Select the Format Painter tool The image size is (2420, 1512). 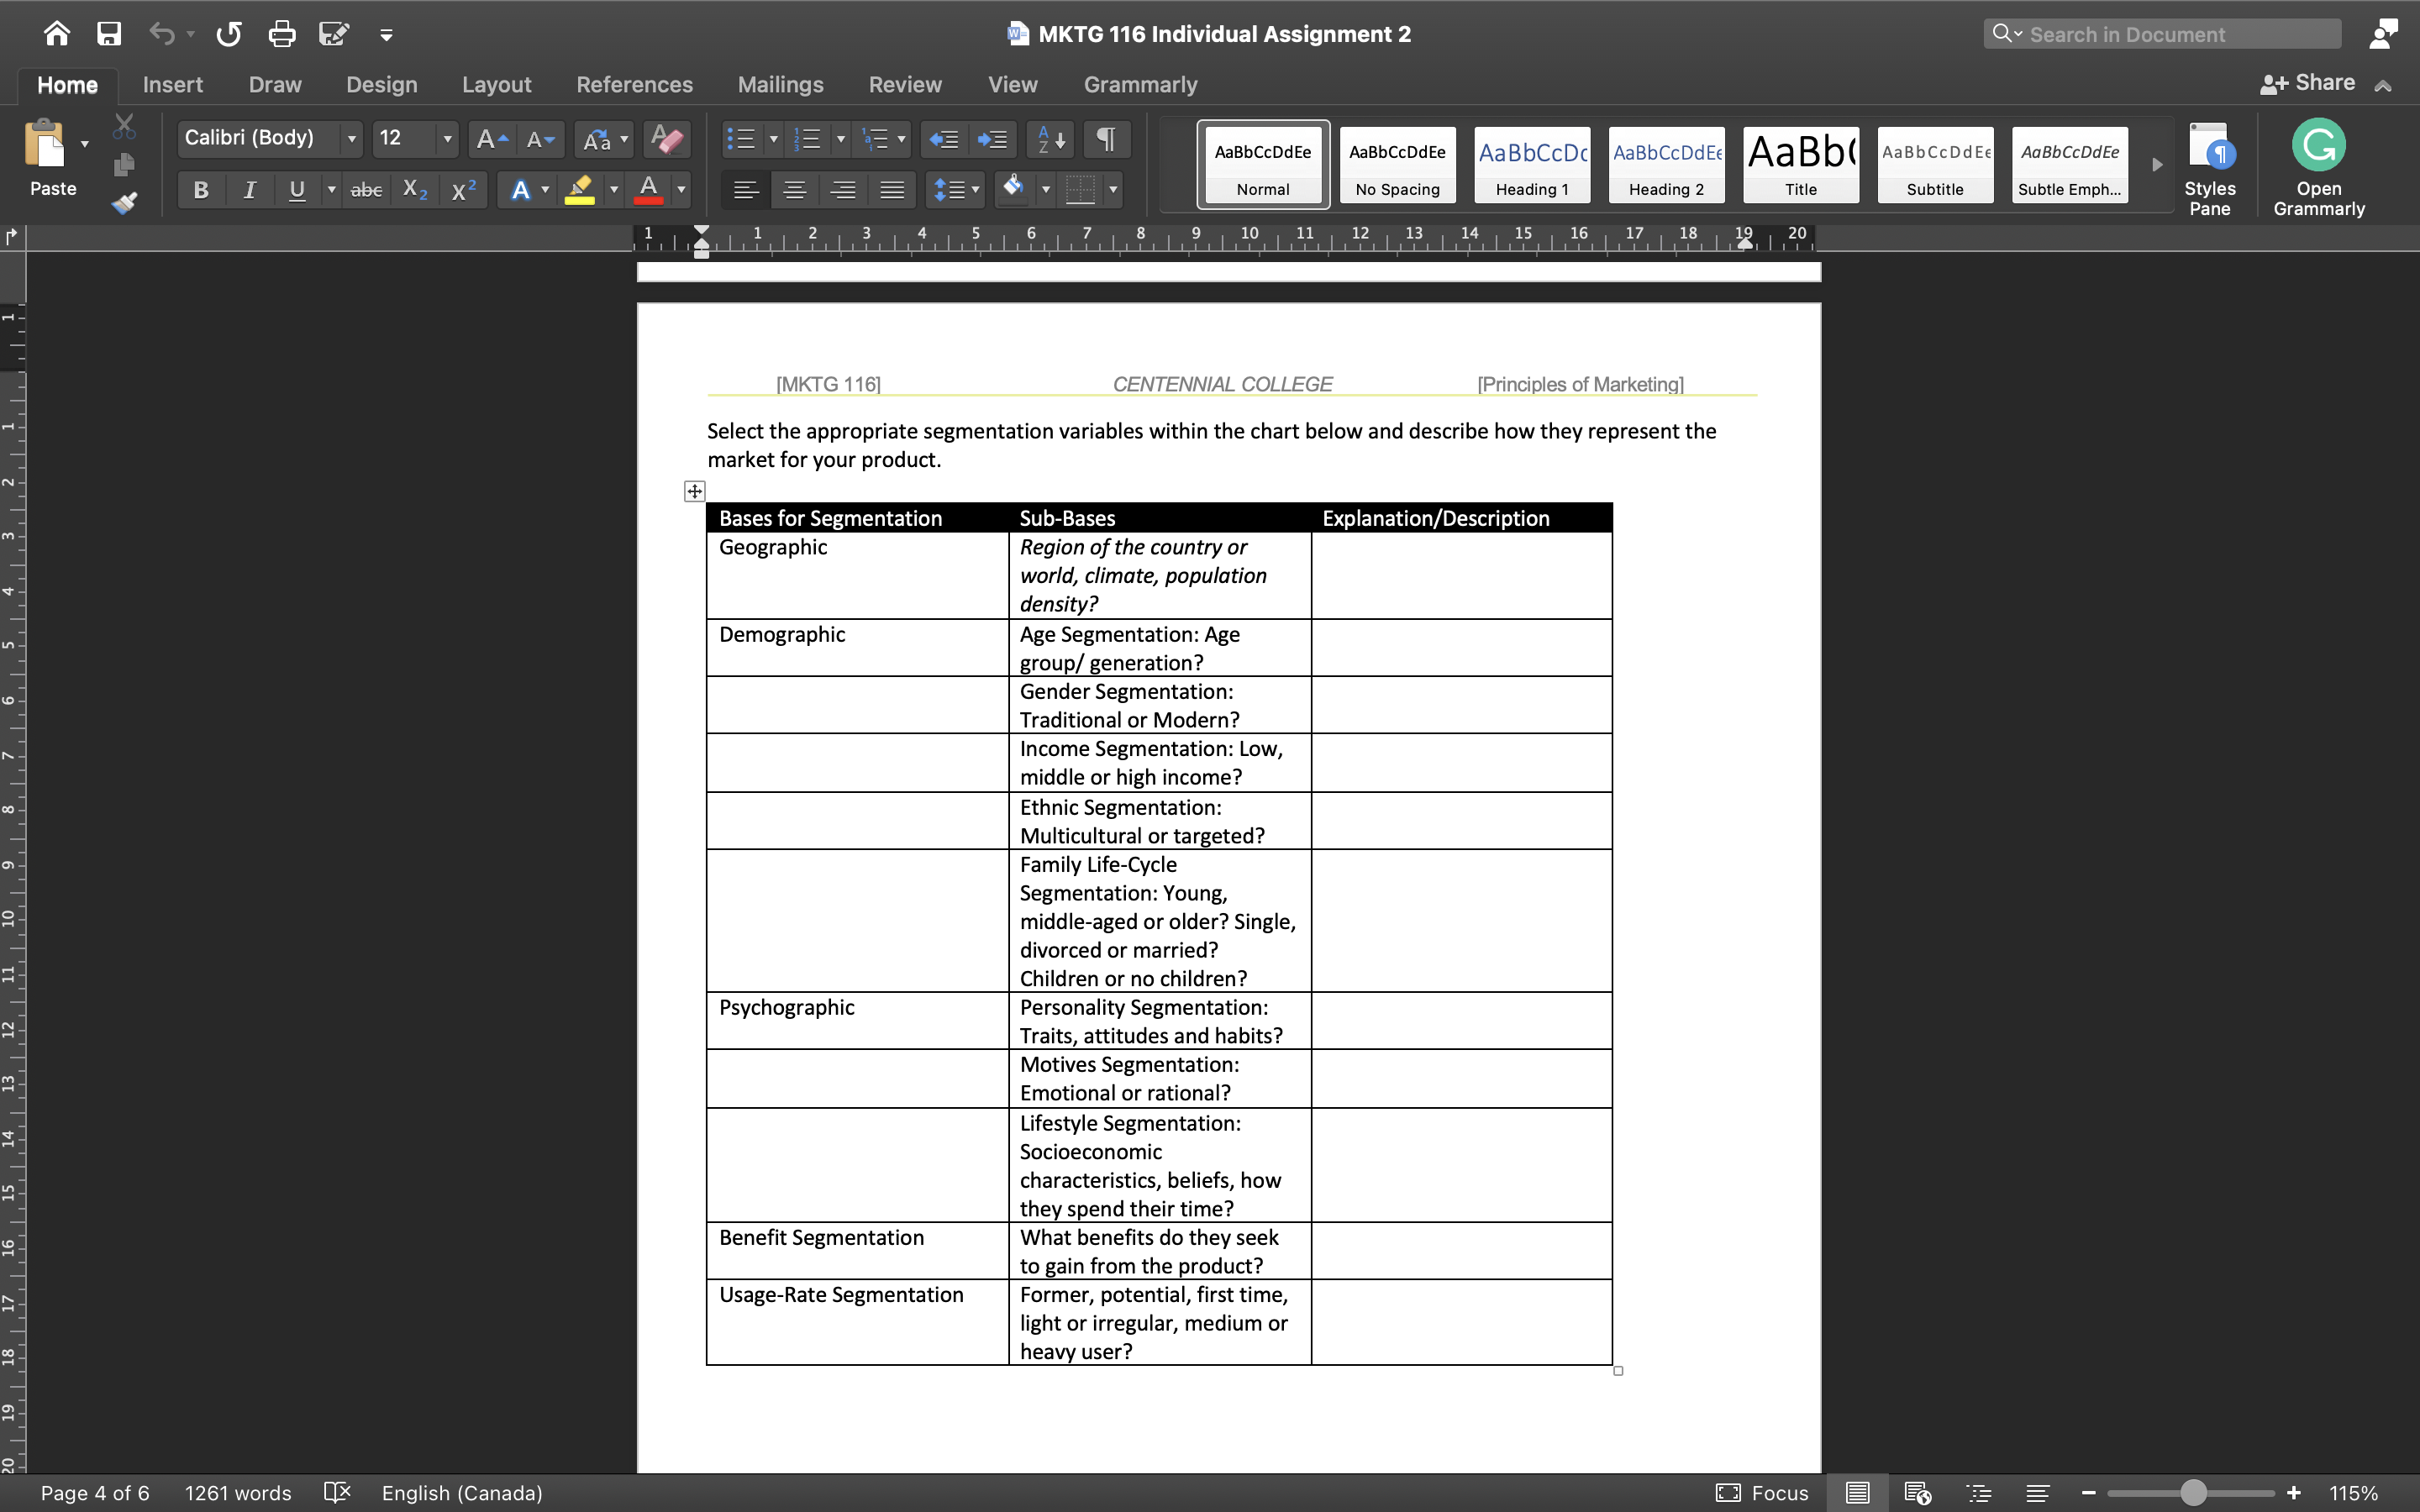click(x=126, y=202)
